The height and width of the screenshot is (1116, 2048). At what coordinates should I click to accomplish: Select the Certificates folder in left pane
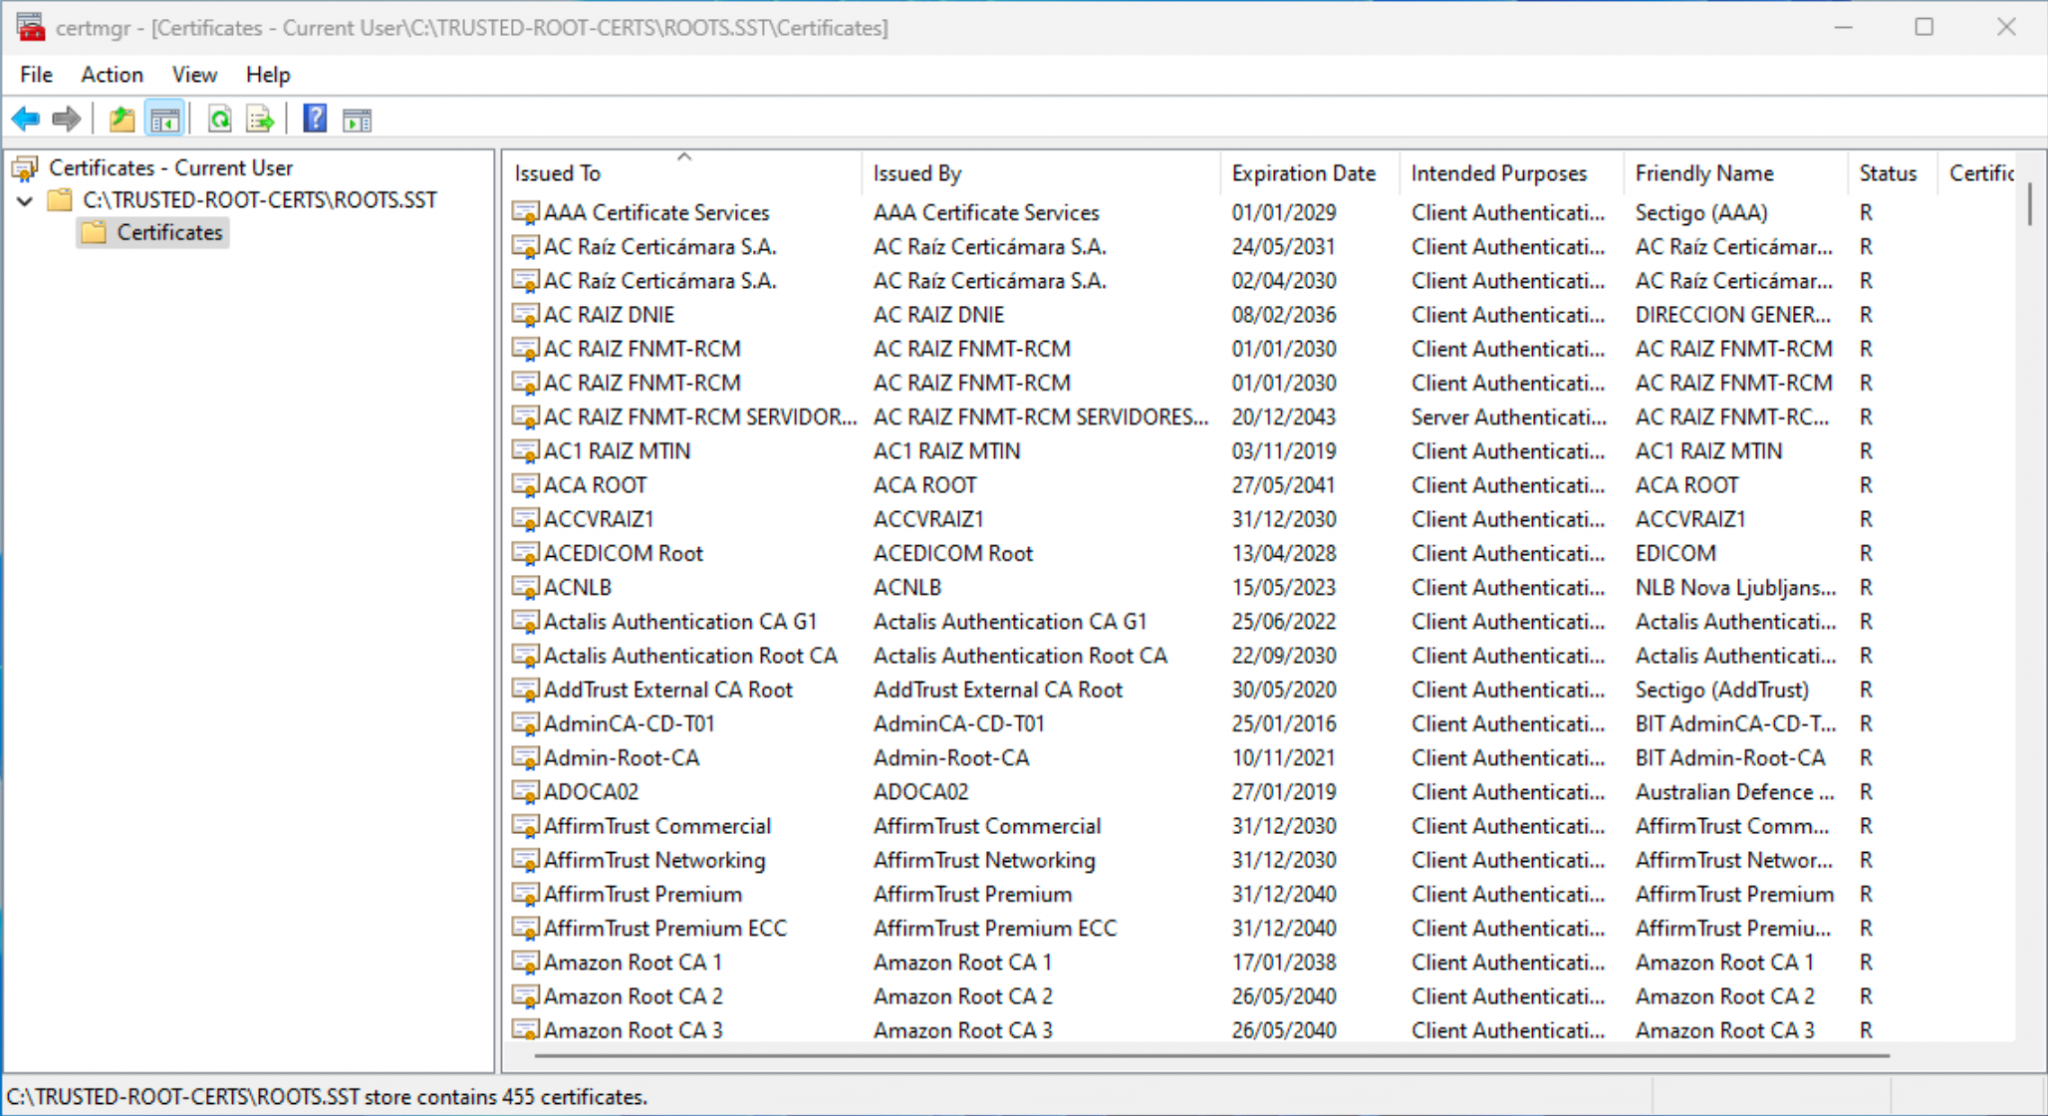166,232
